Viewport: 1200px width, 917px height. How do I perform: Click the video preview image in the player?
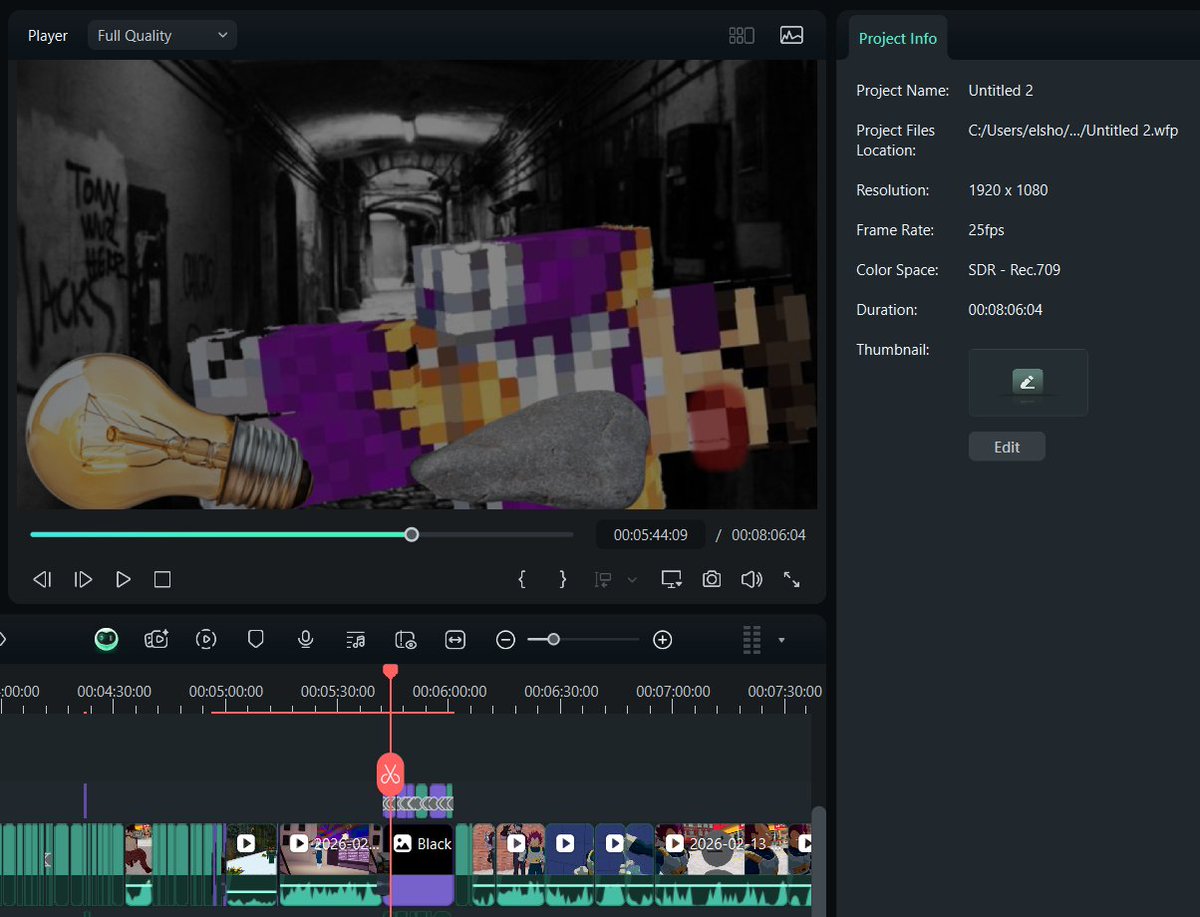point(417,285)
